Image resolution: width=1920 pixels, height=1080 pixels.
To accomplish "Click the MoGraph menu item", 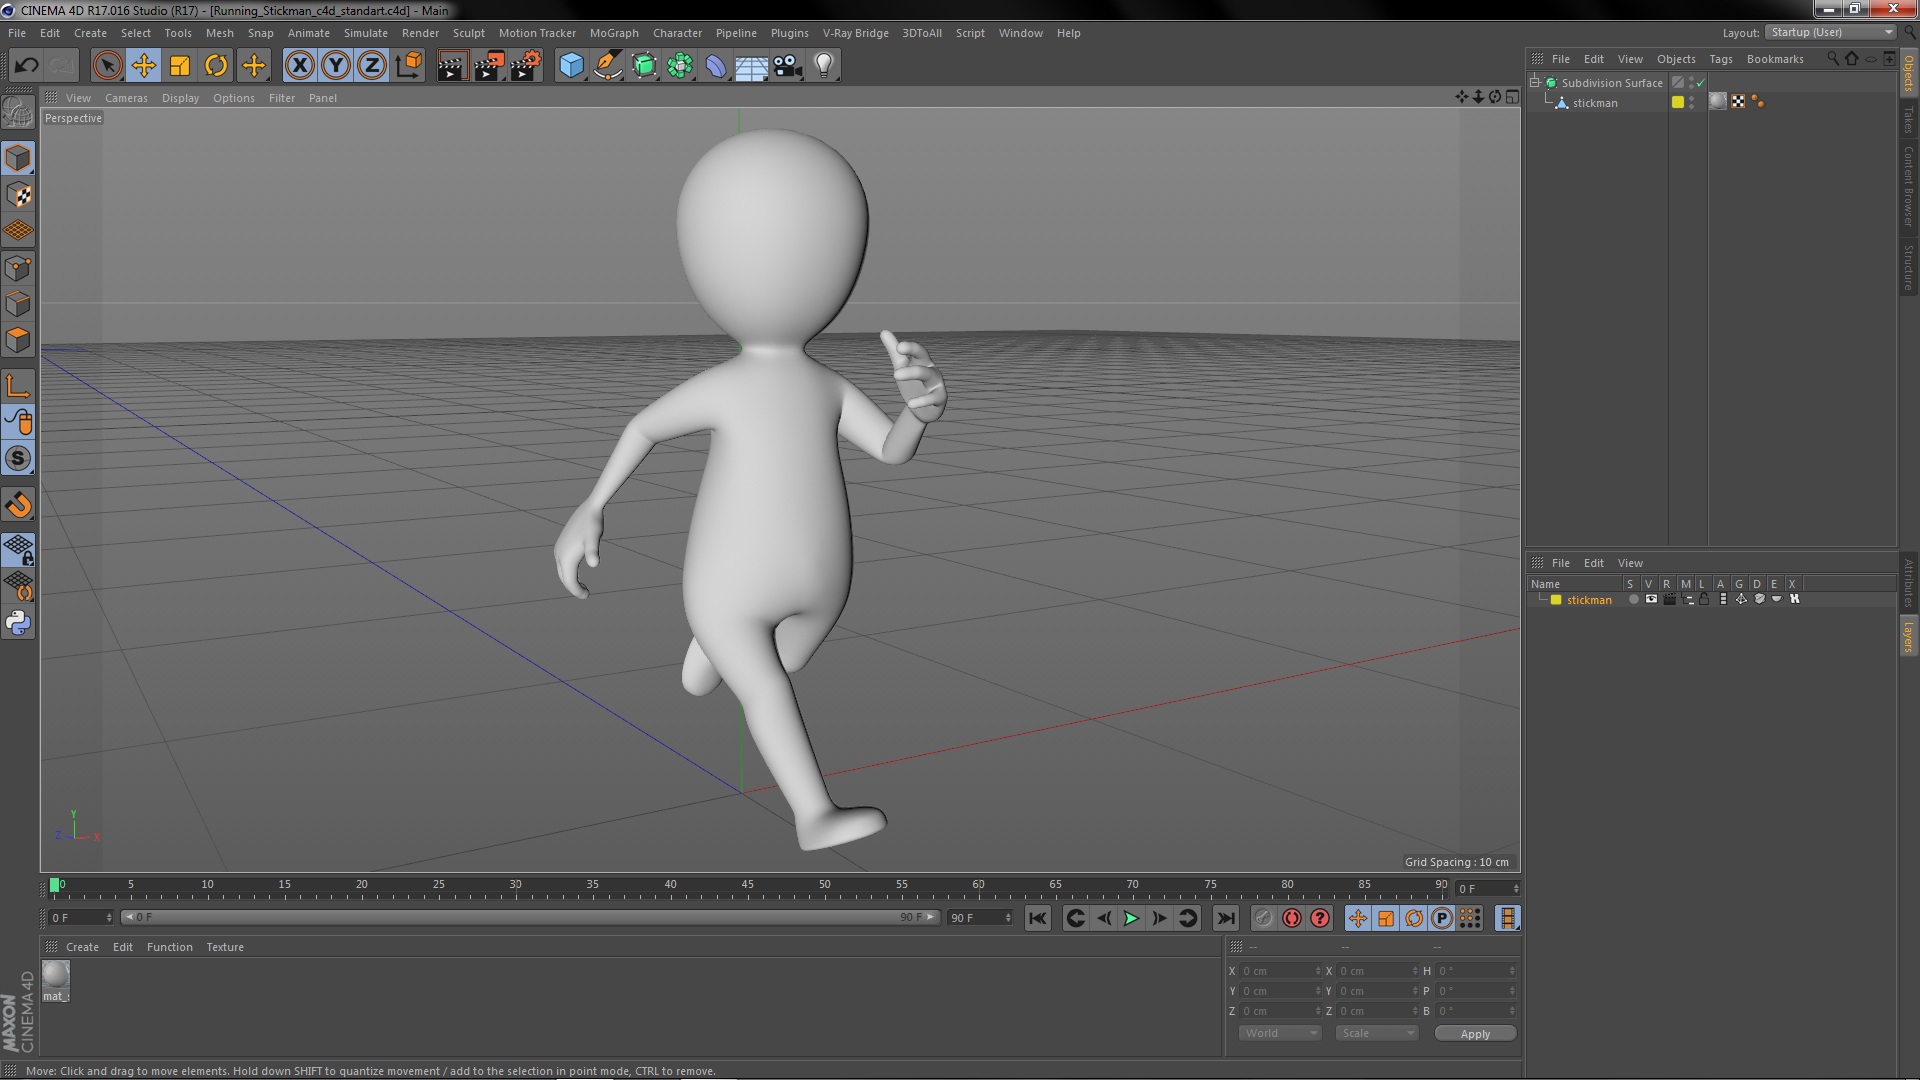I will (x=613, y=33).
